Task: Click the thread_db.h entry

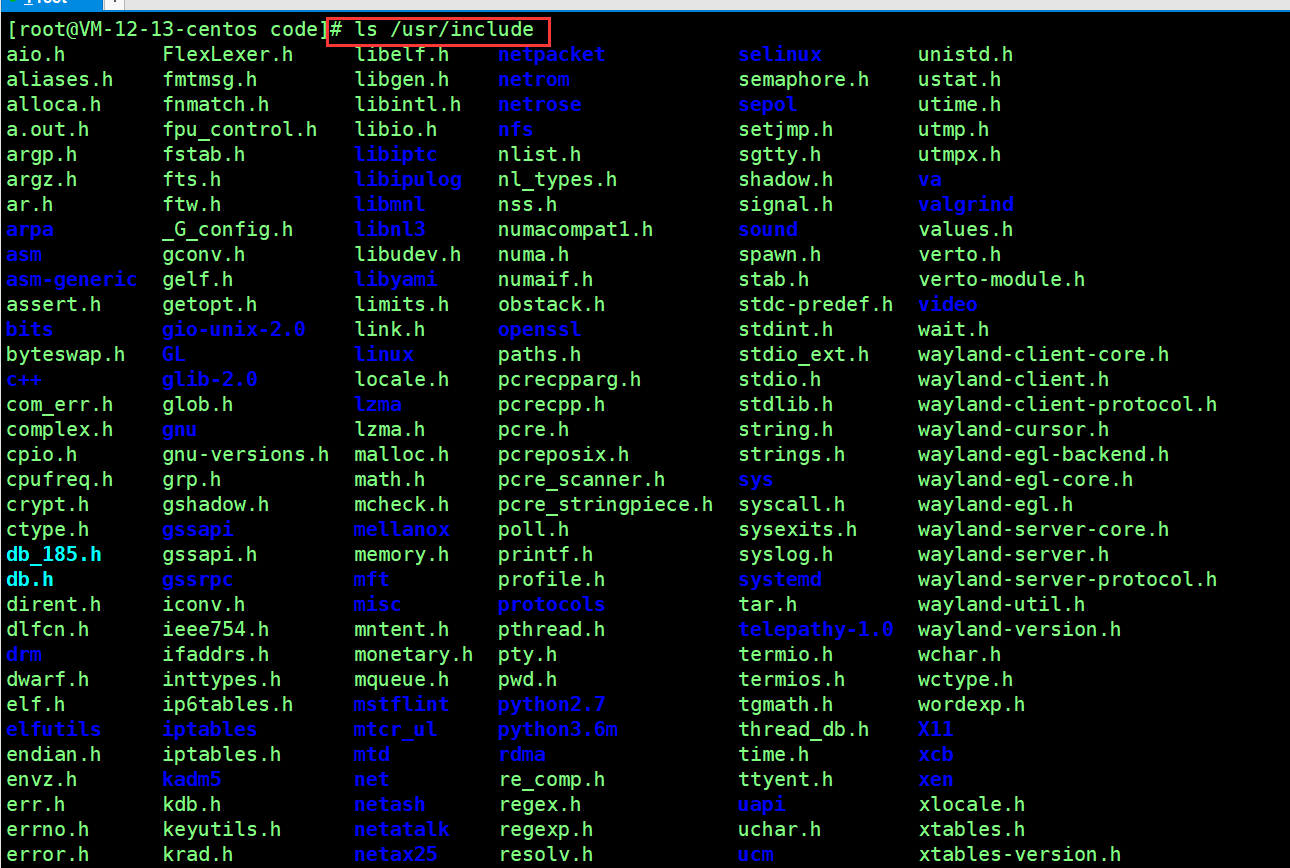Action: click(803, 730)
